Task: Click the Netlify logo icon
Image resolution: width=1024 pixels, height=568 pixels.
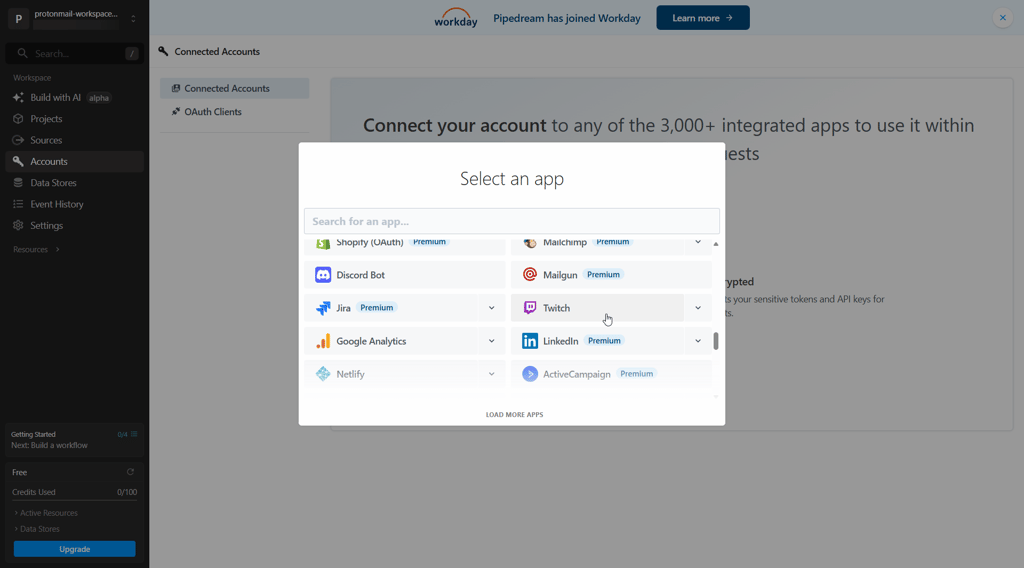Action: [323, 374]
